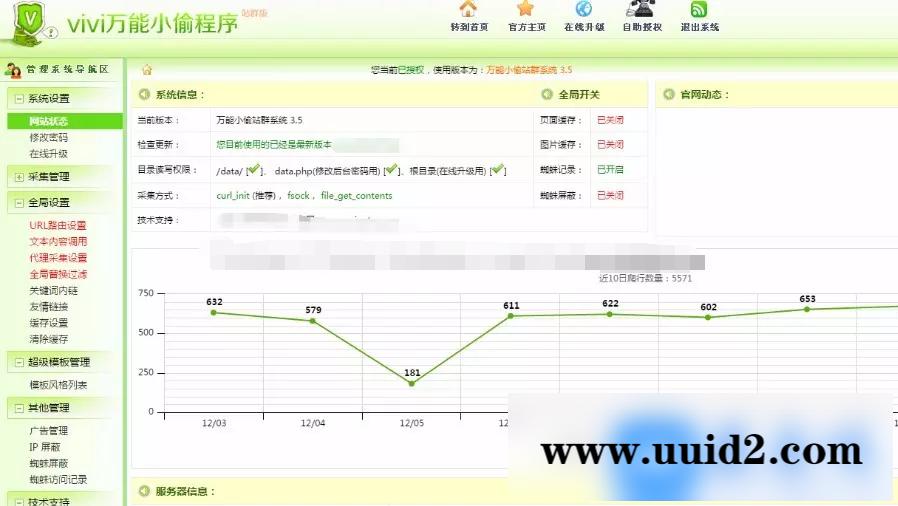The height and width of the screenshot is (506, 898).
Task: Click the chart data point labeled 602
Action: tap(708, 317)
